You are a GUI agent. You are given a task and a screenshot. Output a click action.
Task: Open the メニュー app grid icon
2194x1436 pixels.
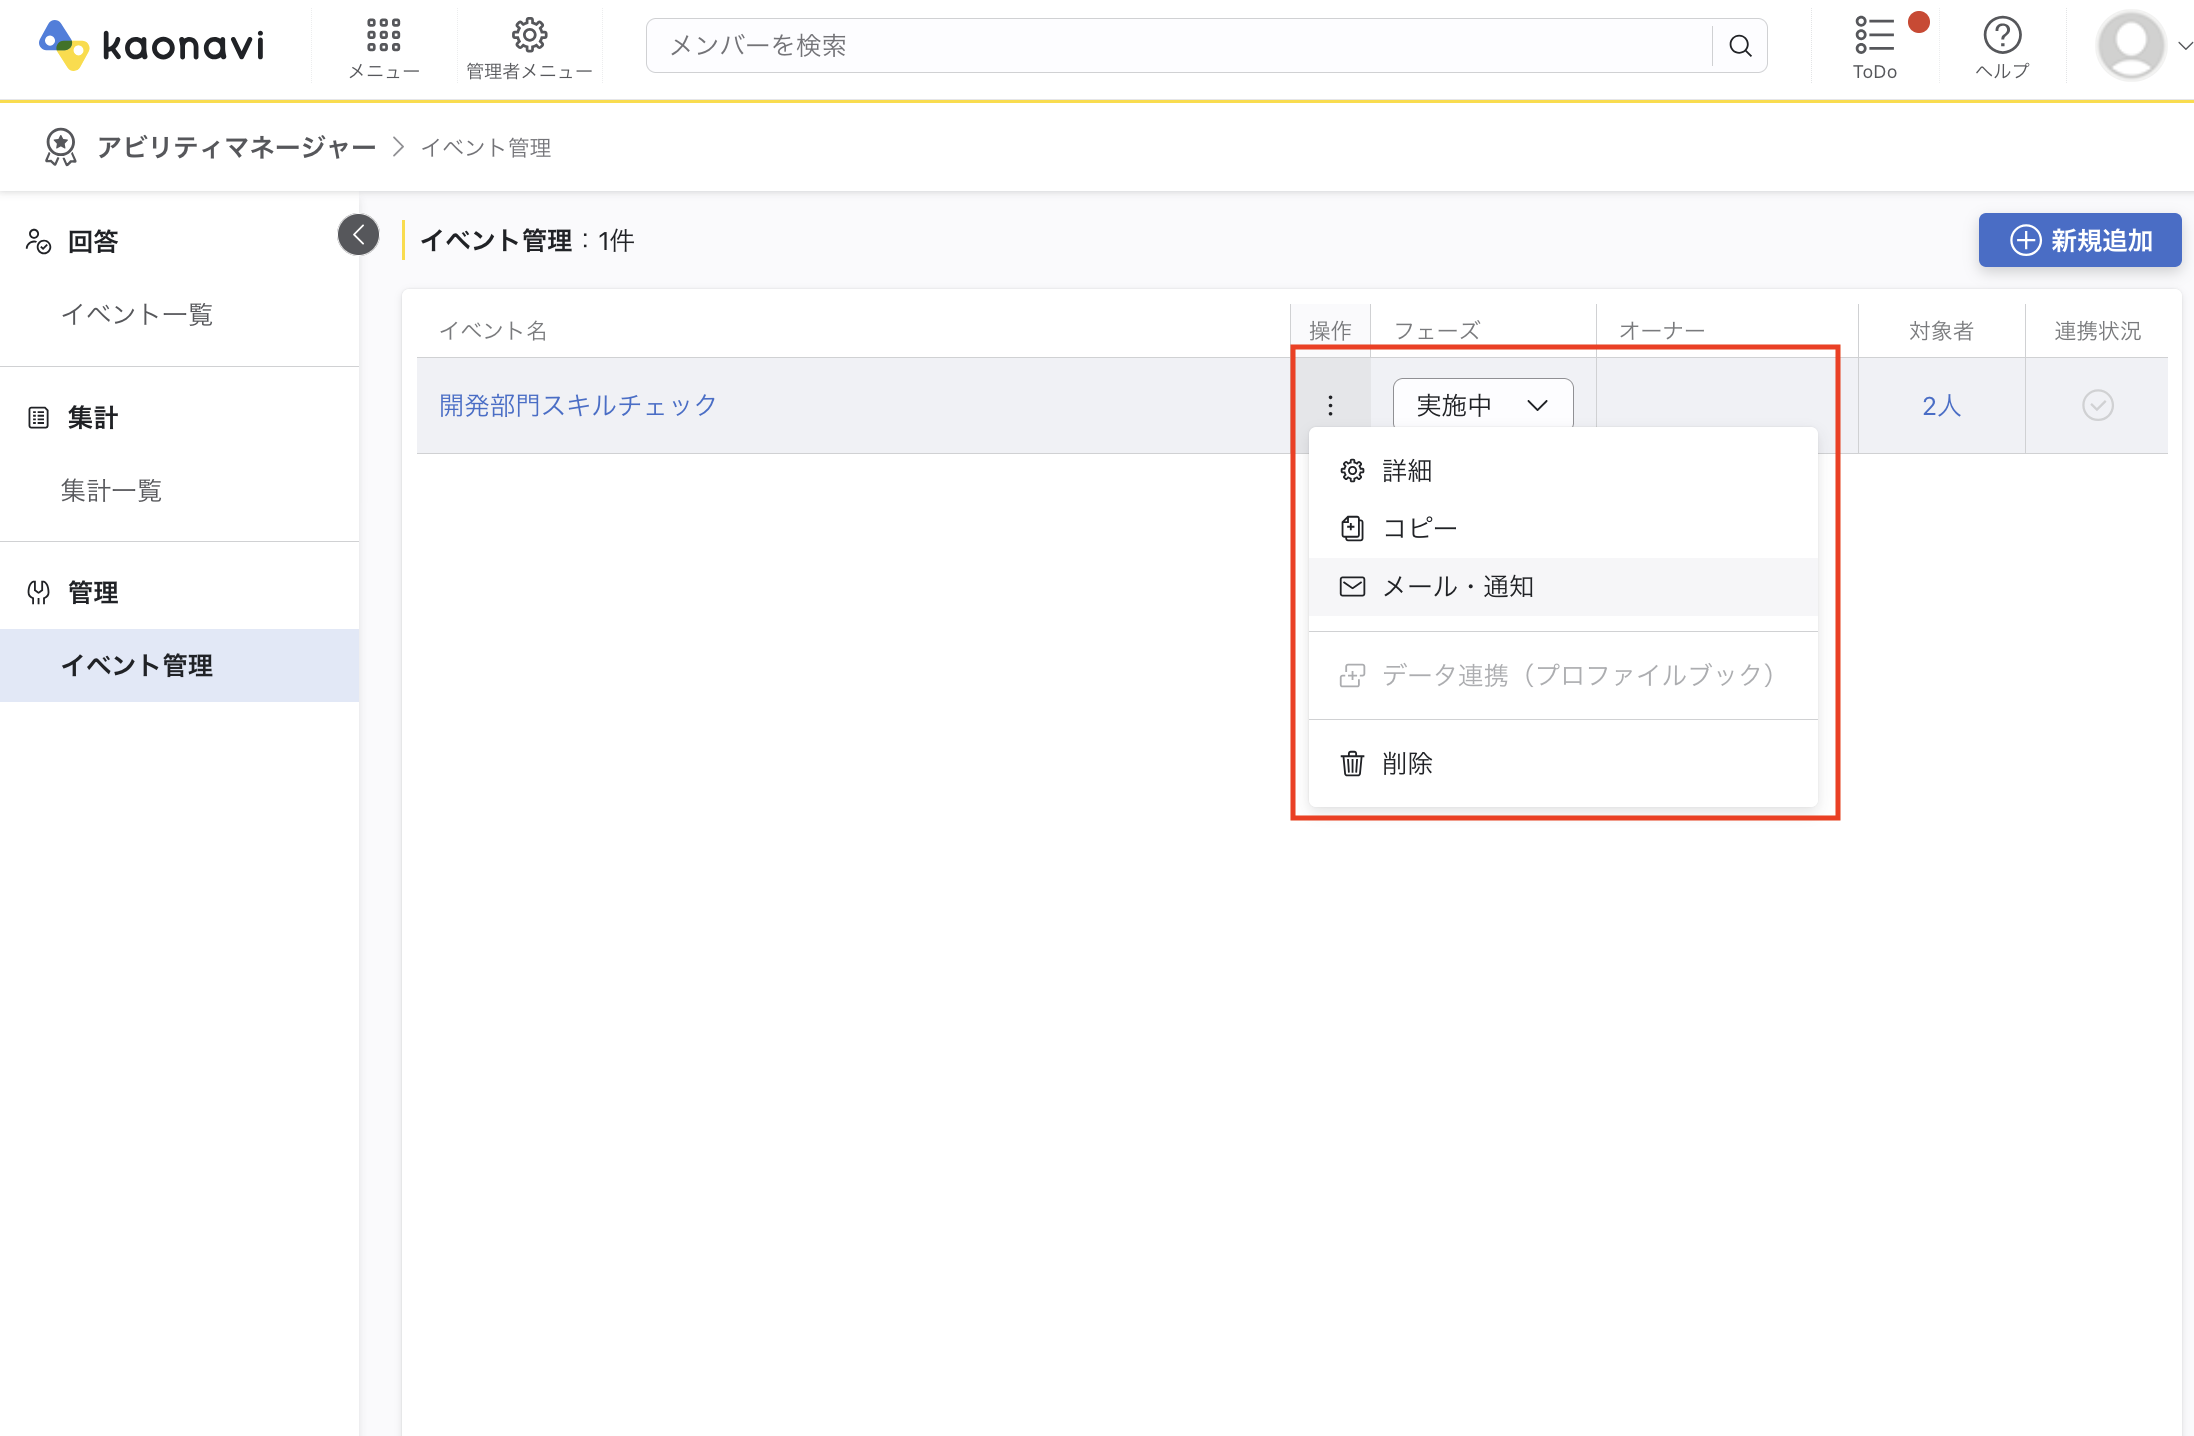(382, 35)
